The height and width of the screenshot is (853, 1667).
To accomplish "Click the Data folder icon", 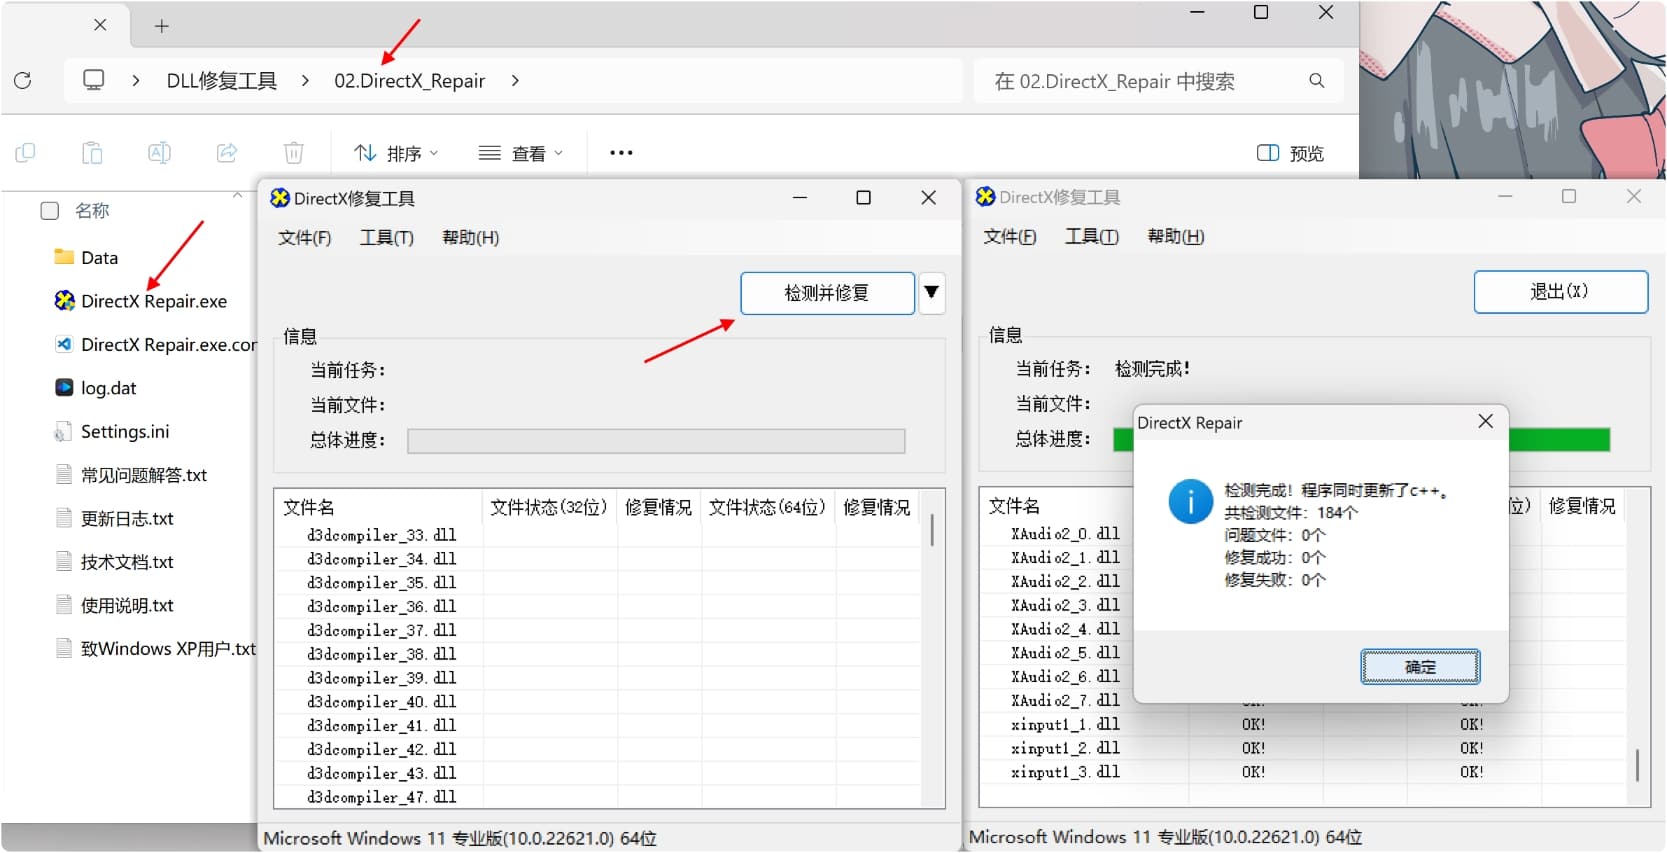I will click(x=64, y=257).
